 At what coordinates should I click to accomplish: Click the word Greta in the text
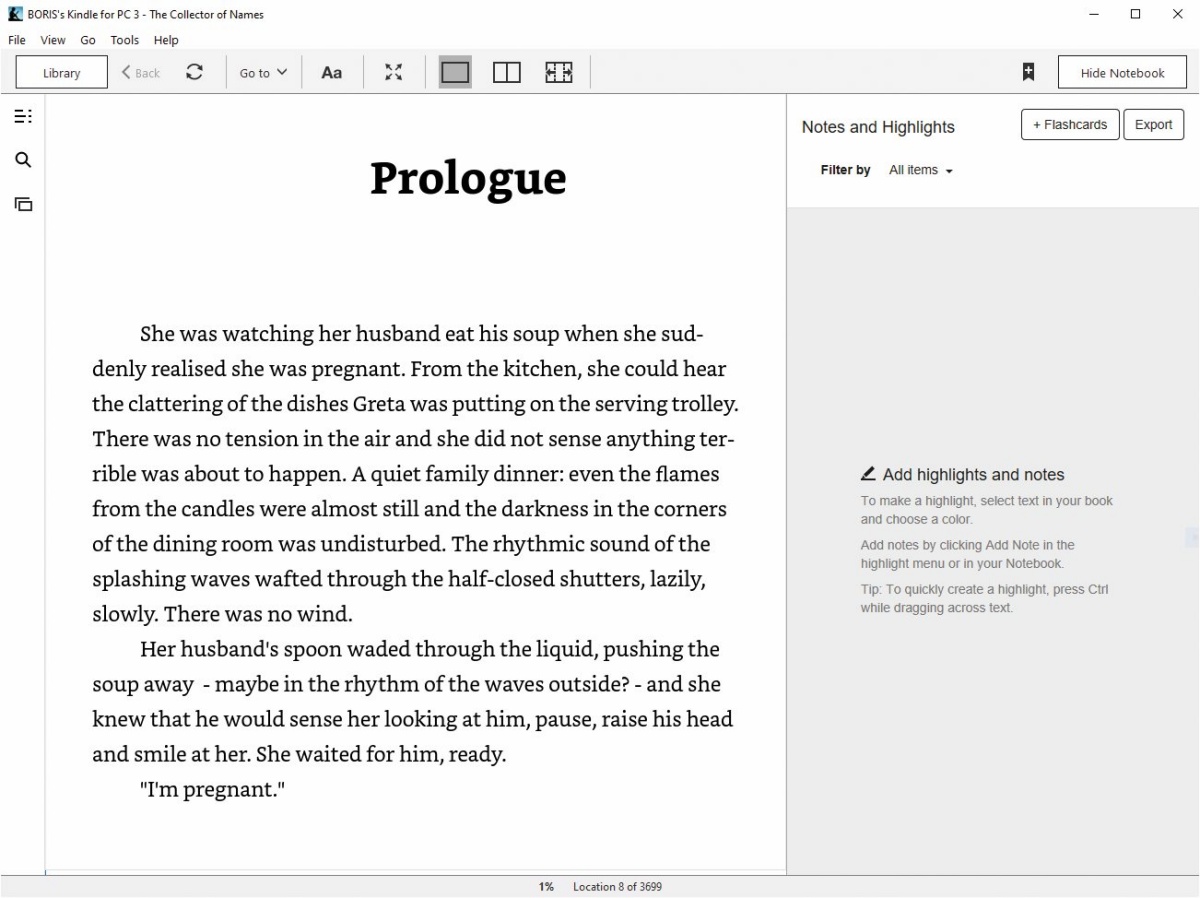click(x=379, y=404)
